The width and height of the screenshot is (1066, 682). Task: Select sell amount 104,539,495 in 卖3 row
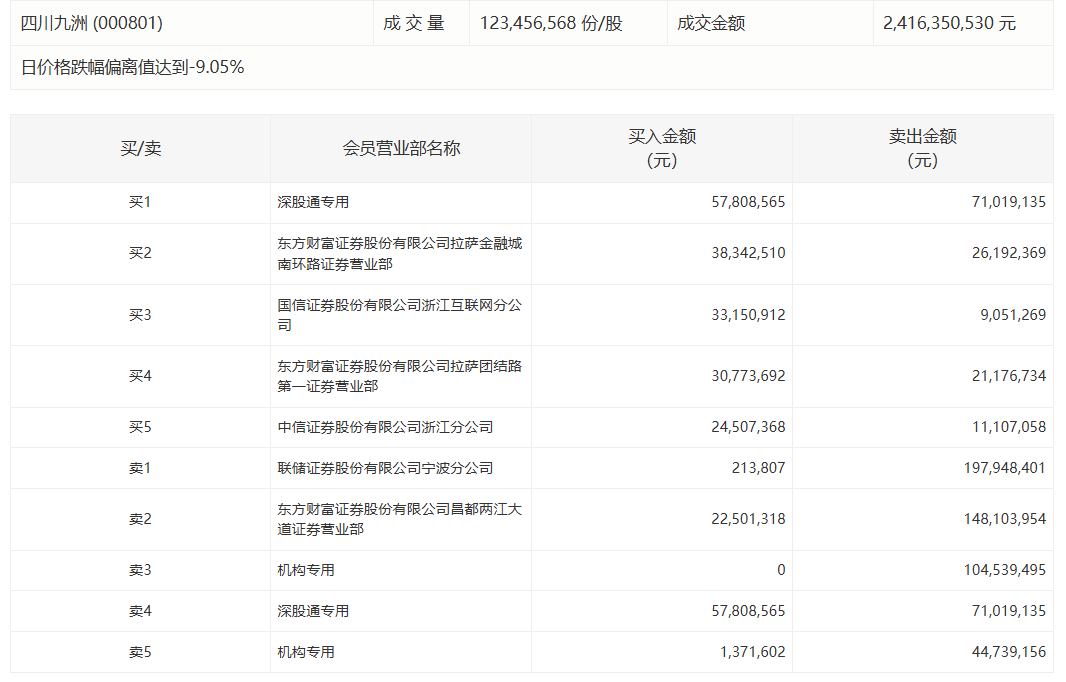point(996,570)
